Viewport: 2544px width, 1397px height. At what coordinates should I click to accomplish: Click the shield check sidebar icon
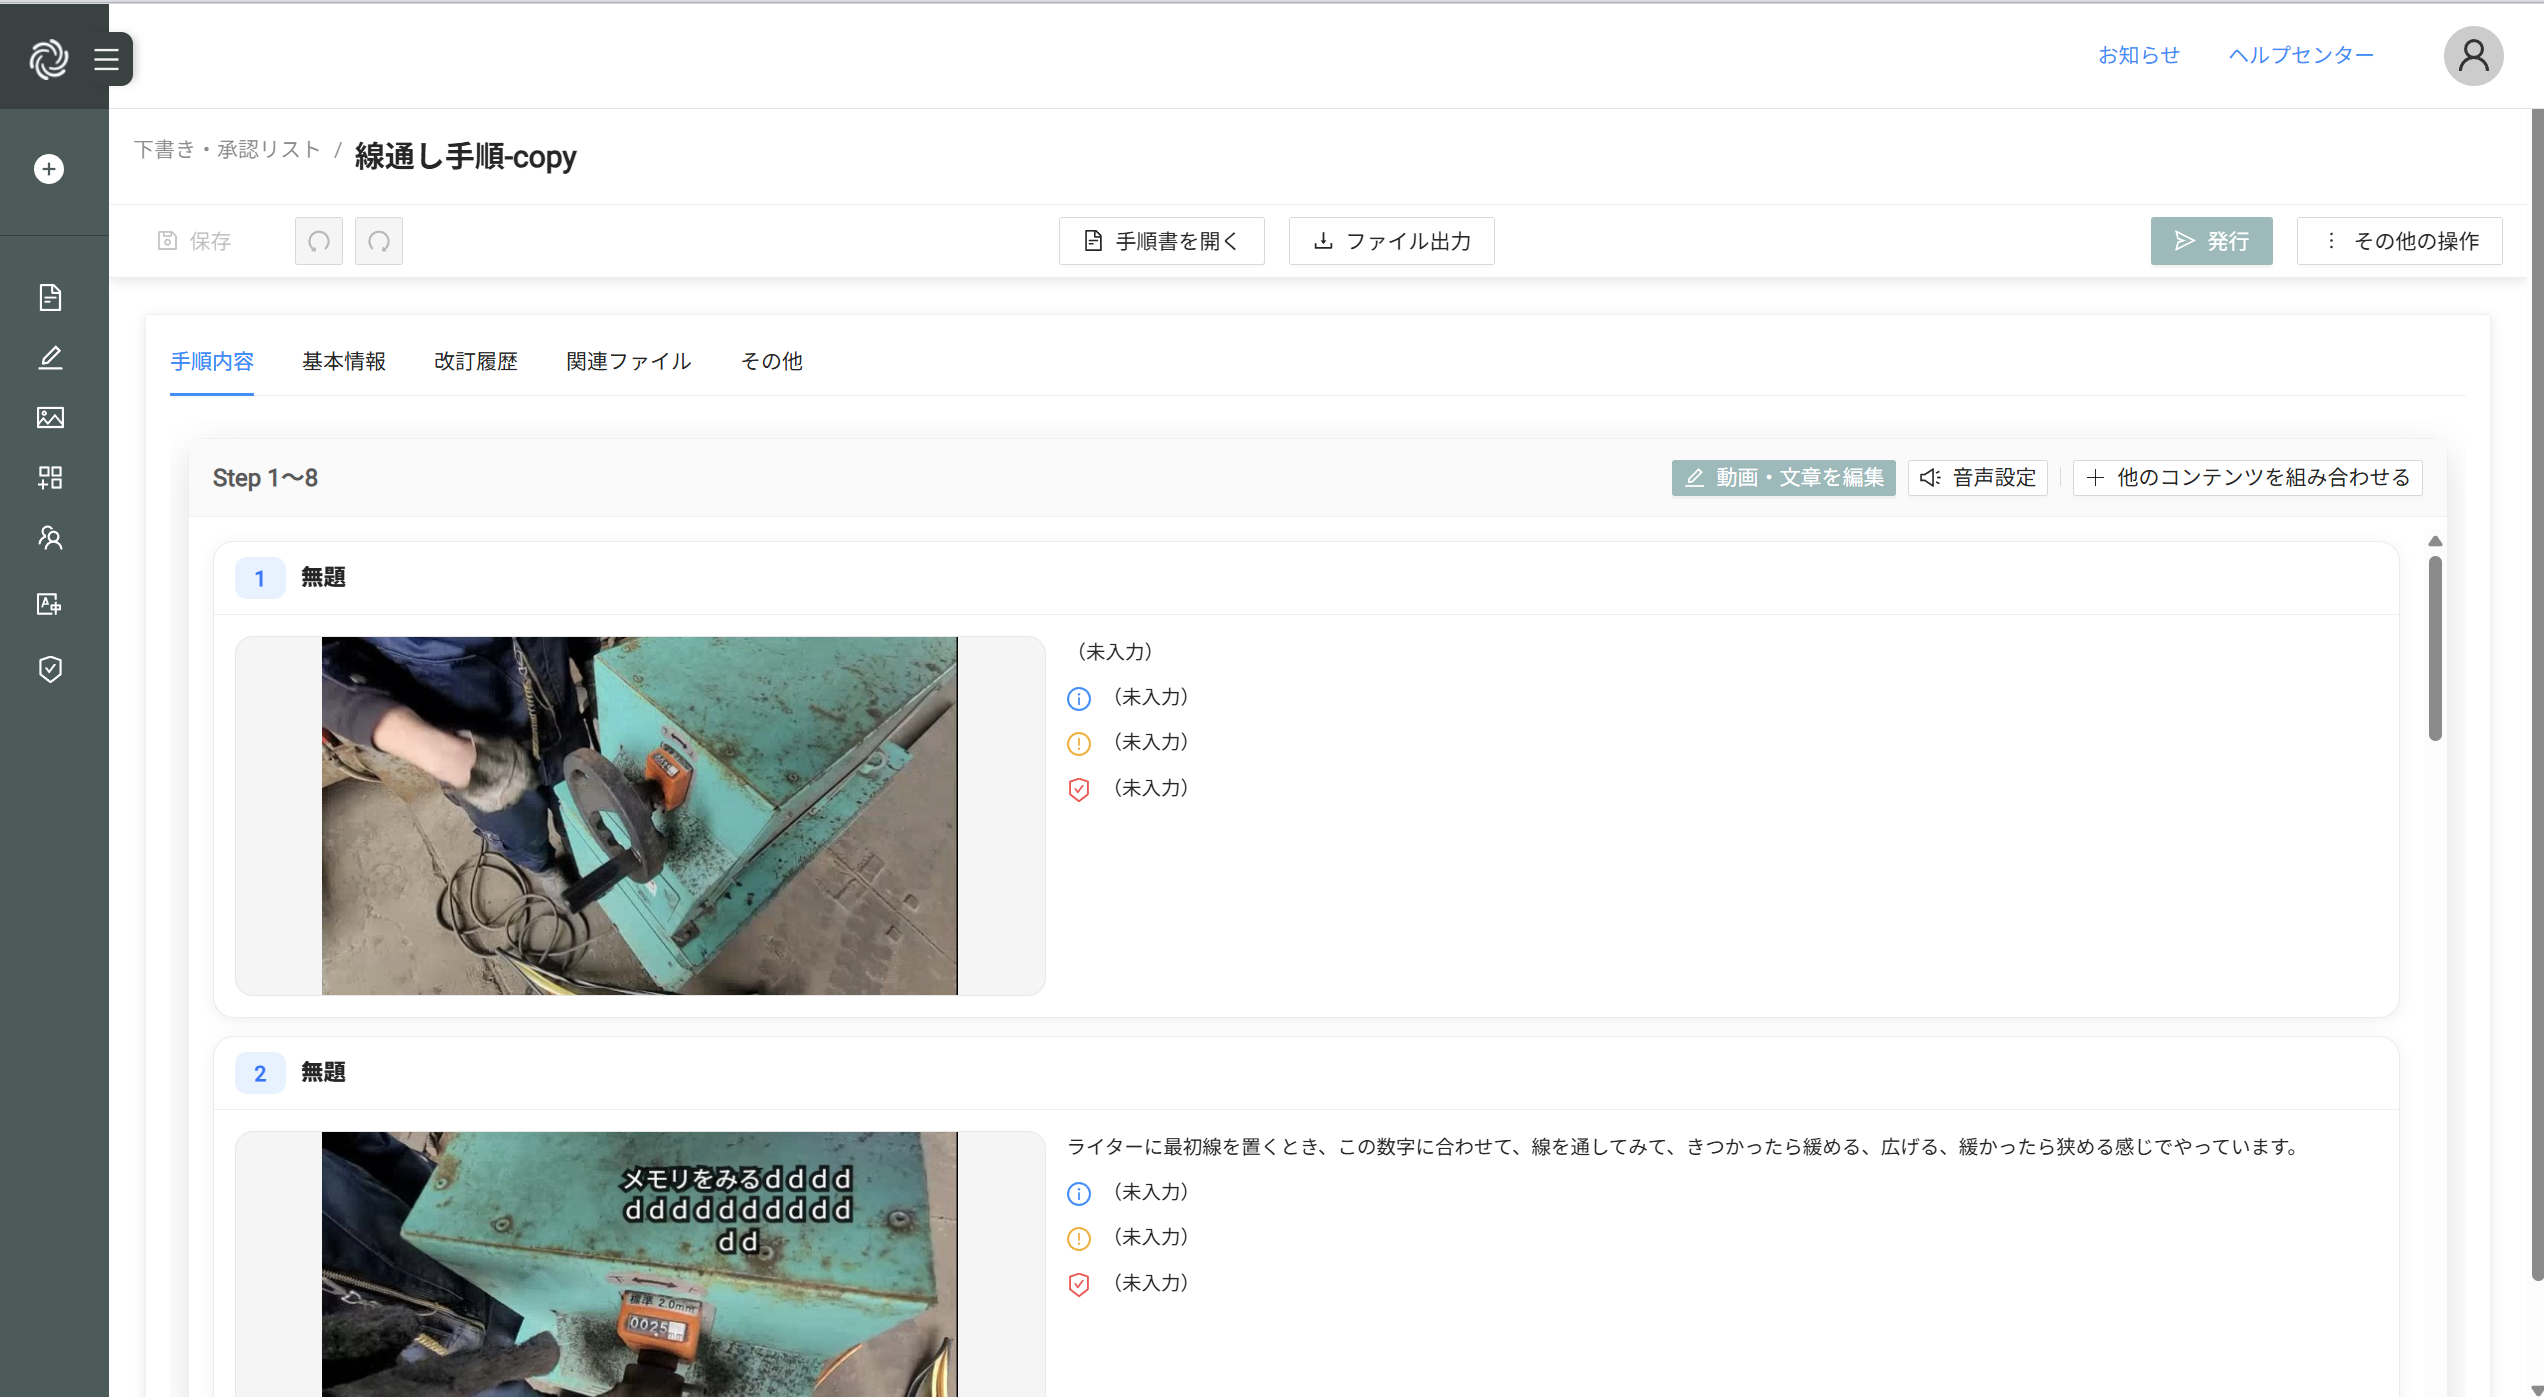click(x=50, y=669)
